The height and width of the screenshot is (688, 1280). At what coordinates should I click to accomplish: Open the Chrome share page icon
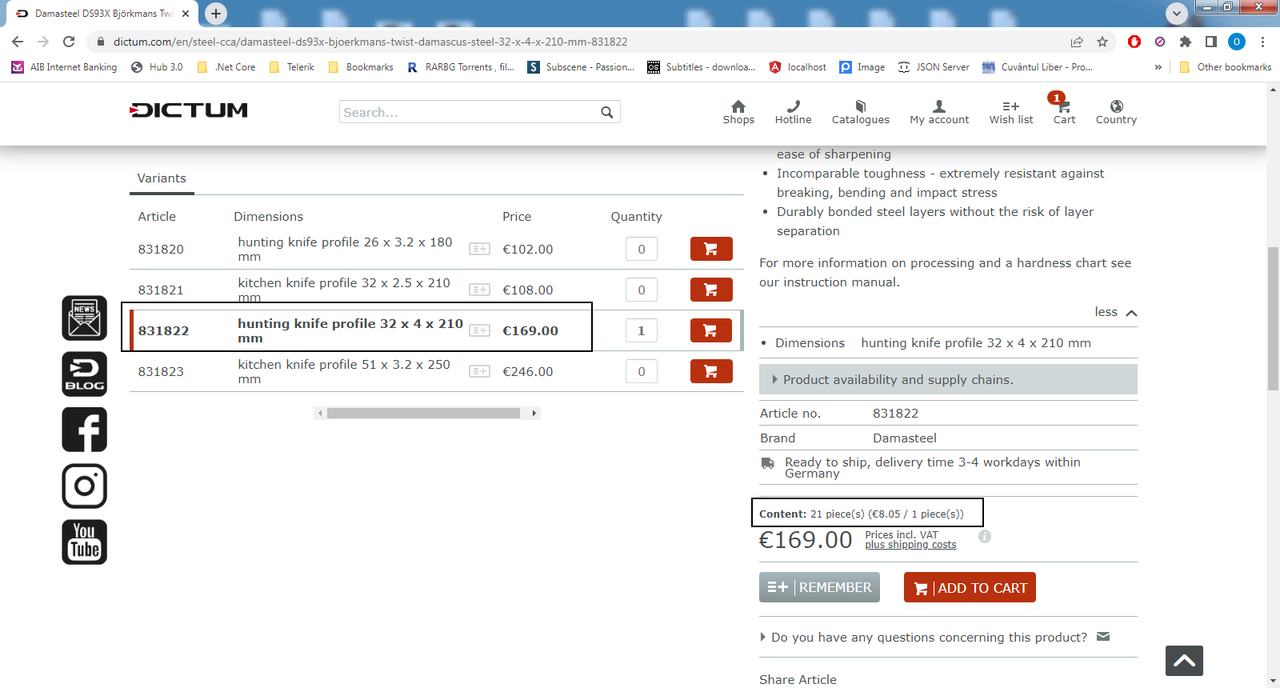[x=1076, y=42]
